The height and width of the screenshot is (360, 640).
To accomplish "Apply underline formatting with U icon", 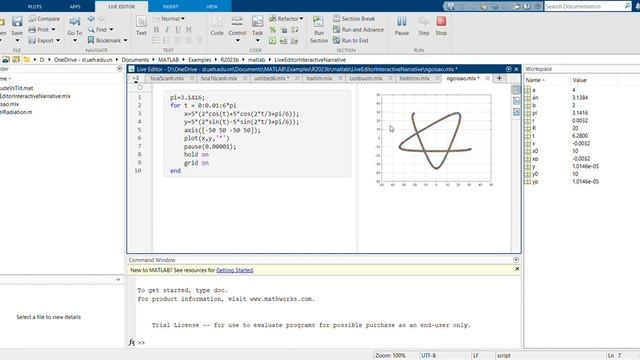I will (x=178, y=30).
